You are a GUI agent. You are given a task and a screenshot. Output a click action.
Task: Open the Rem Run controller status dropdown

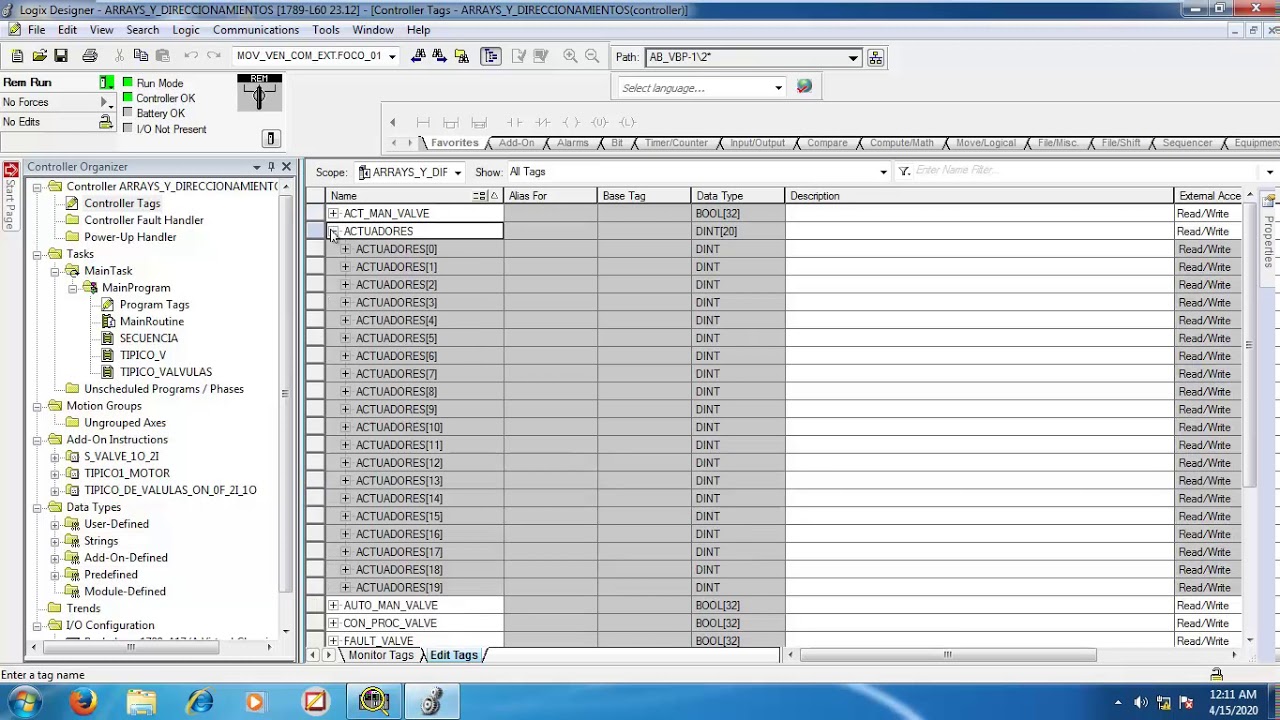(107, 82)
